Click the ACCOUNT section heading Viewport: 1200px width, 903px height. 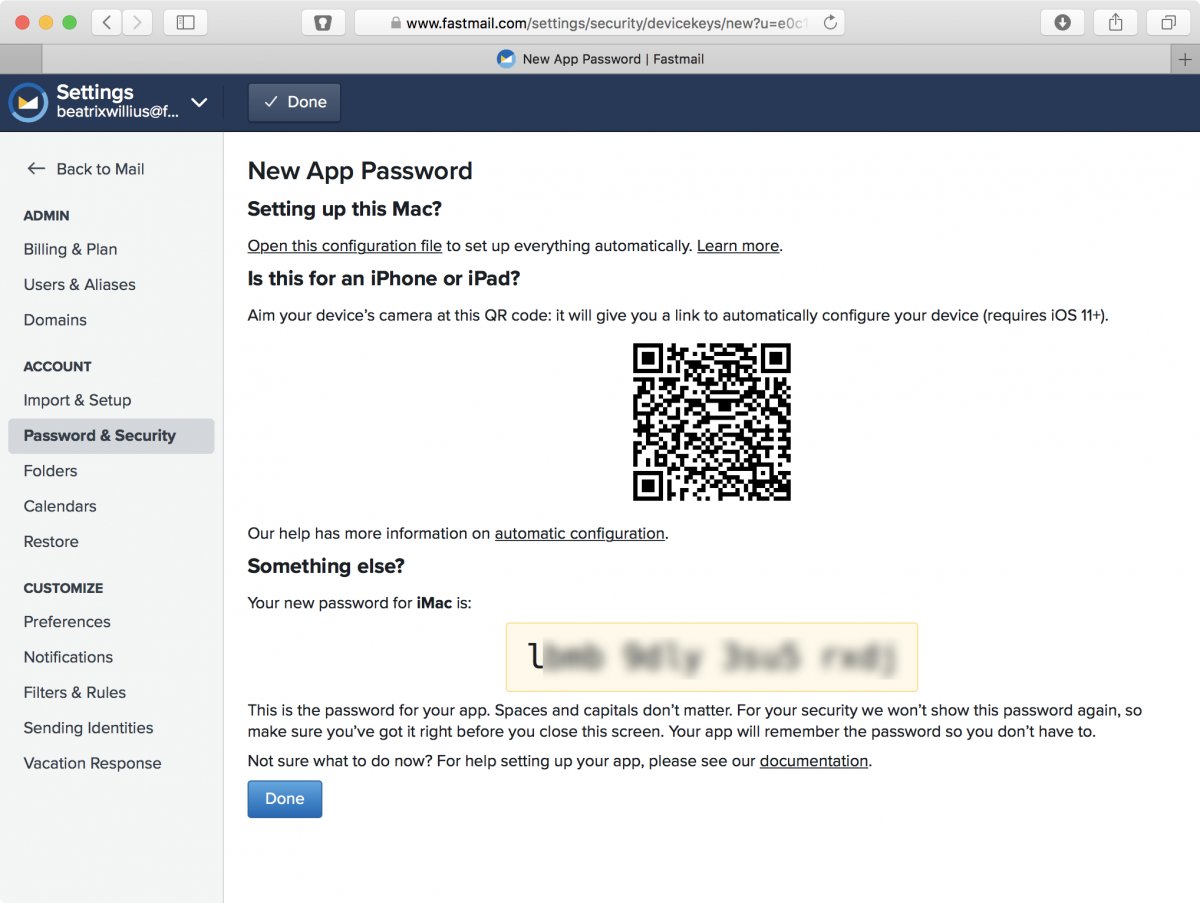[x=57, y=367]
